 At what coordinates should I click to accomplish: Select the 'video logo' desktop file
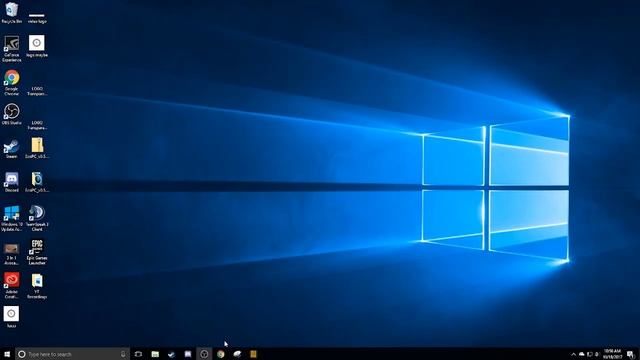tap(37, 17)
